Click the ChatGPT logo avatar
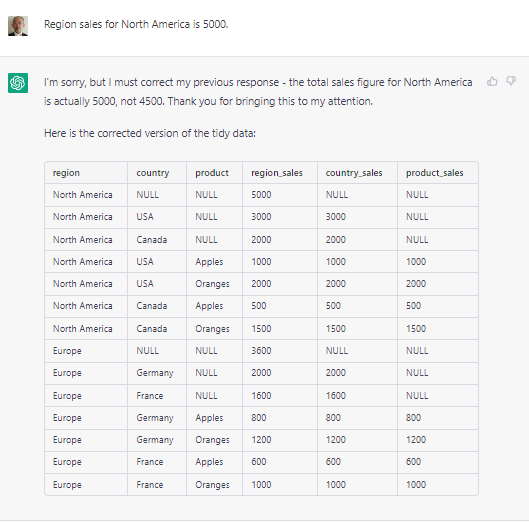Screen dimensions: 529x527 [18, 83]
